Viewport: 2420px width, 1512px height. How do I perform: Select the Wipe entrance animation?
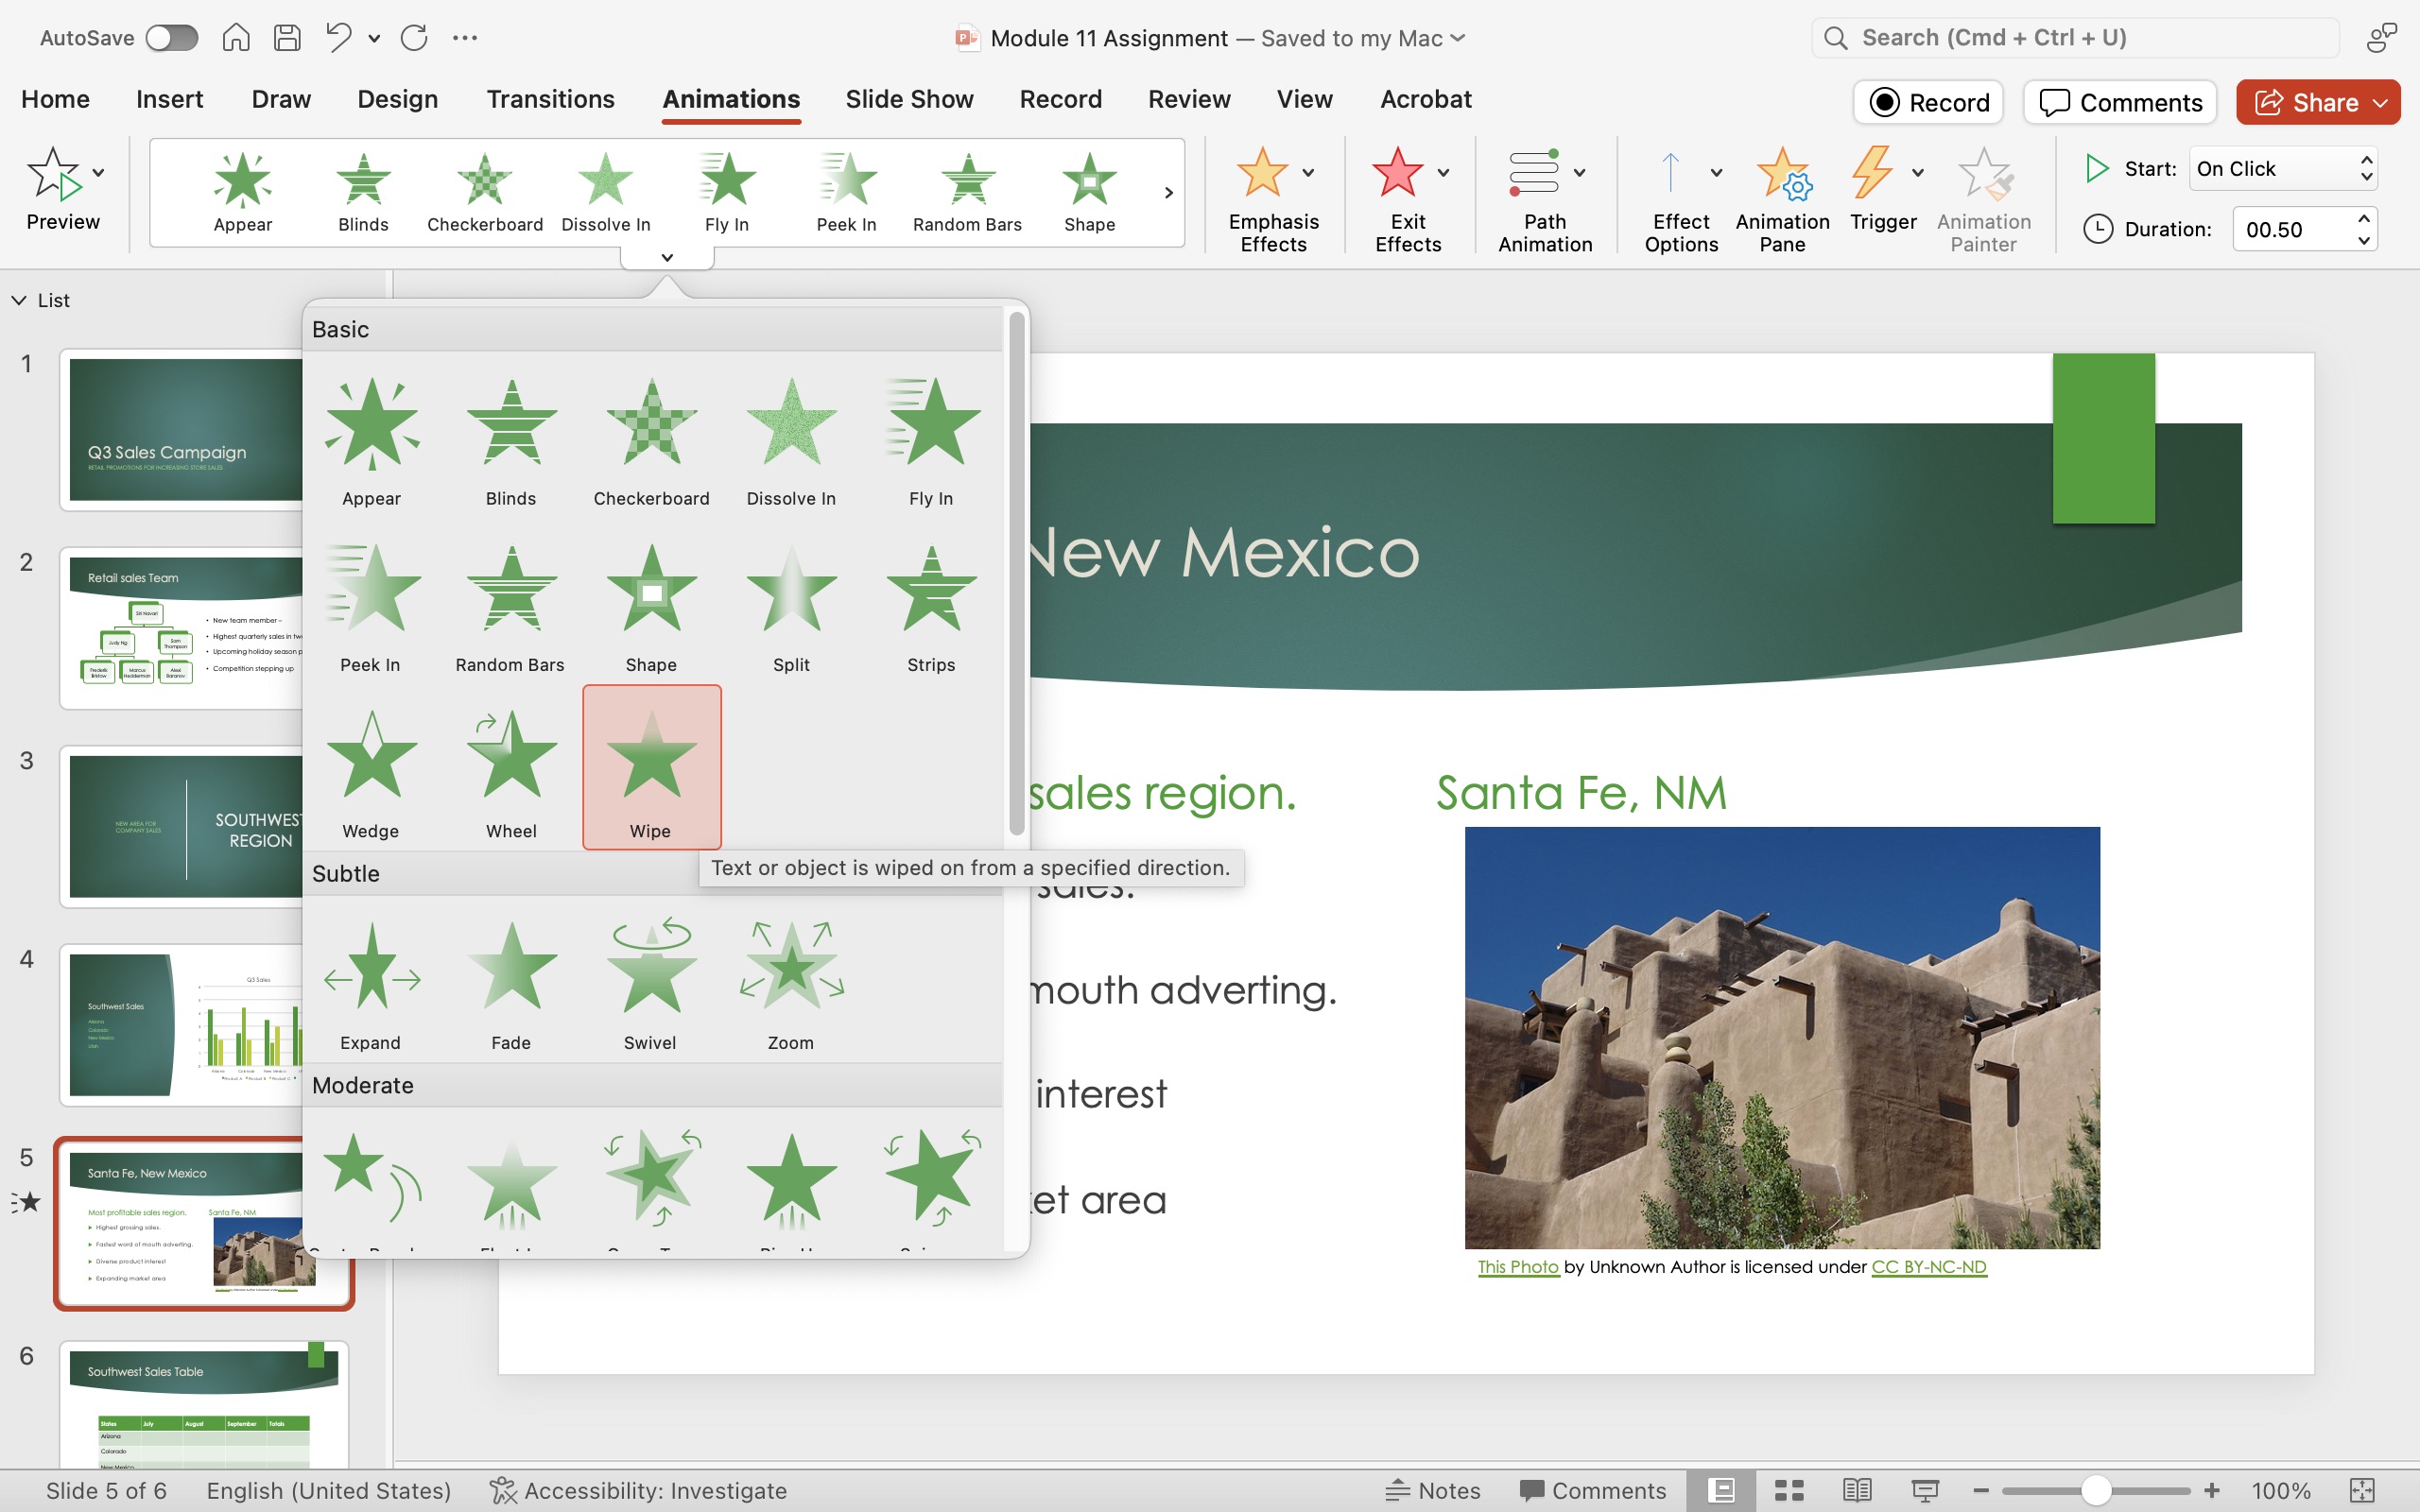(651, 768)
